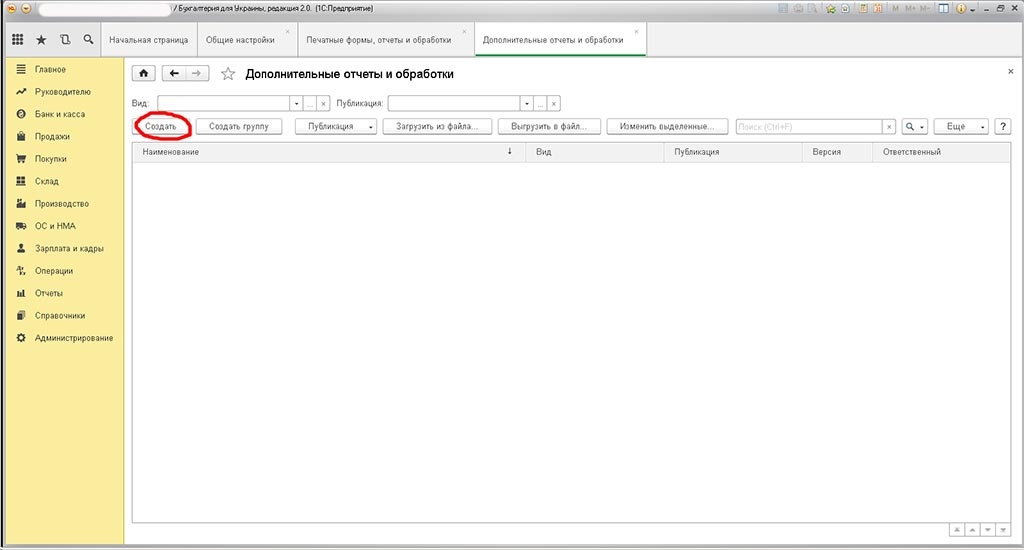Focus the Поиск search field

tap(808, 127)
